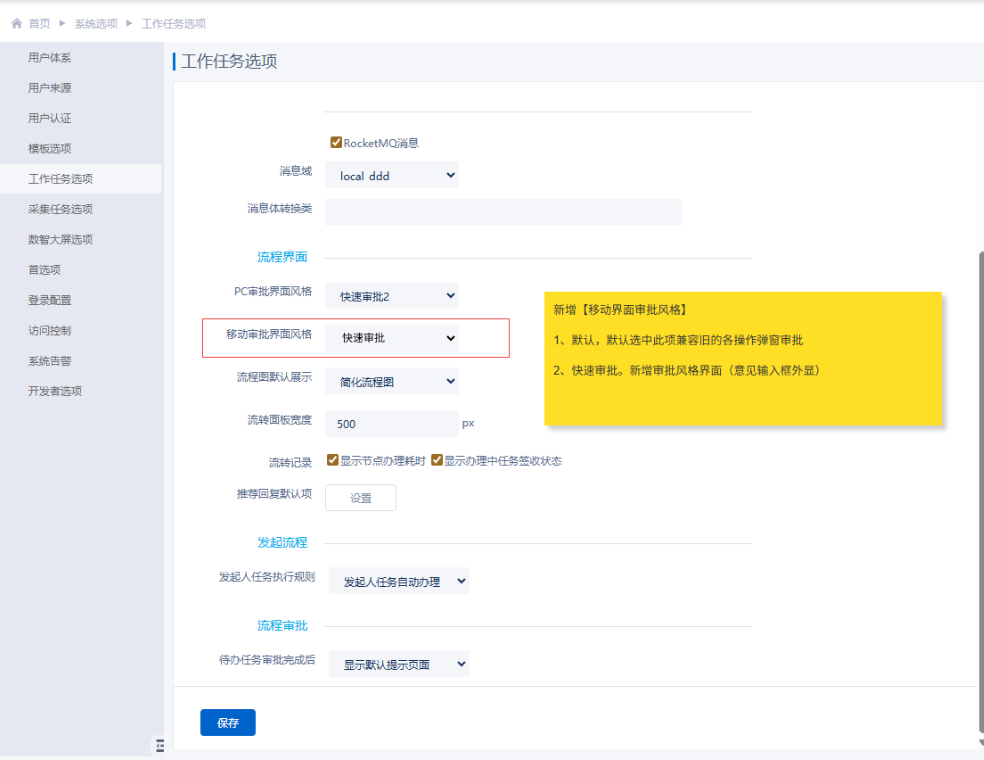
Task: Click the sidebar collapse icon at bottom
Action: pos(160,745)
